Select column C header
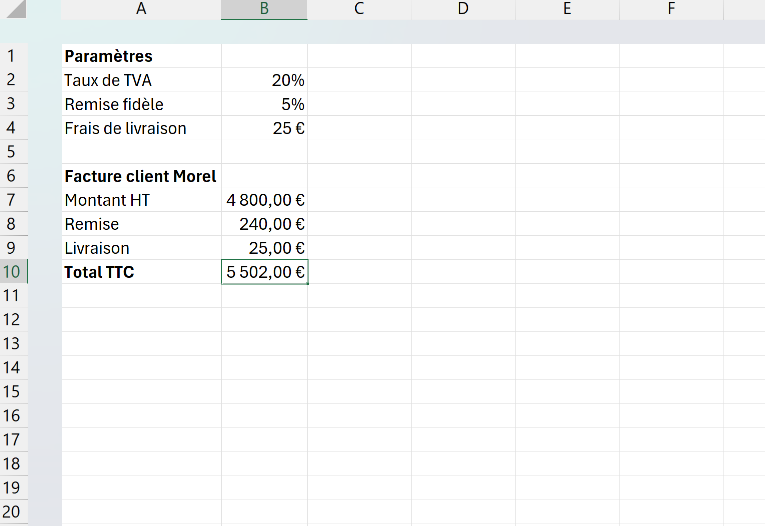 (359, 9)
